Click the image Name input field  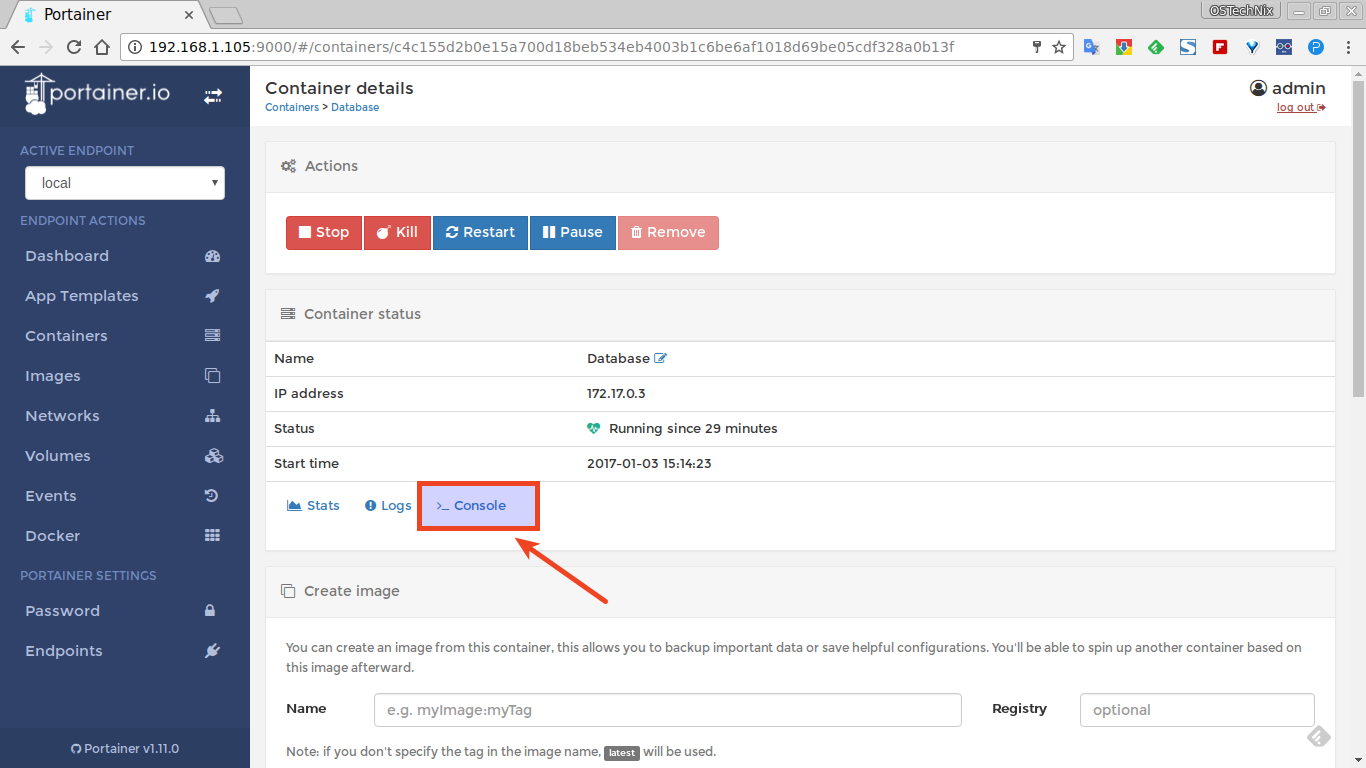[x=668, y=710]
